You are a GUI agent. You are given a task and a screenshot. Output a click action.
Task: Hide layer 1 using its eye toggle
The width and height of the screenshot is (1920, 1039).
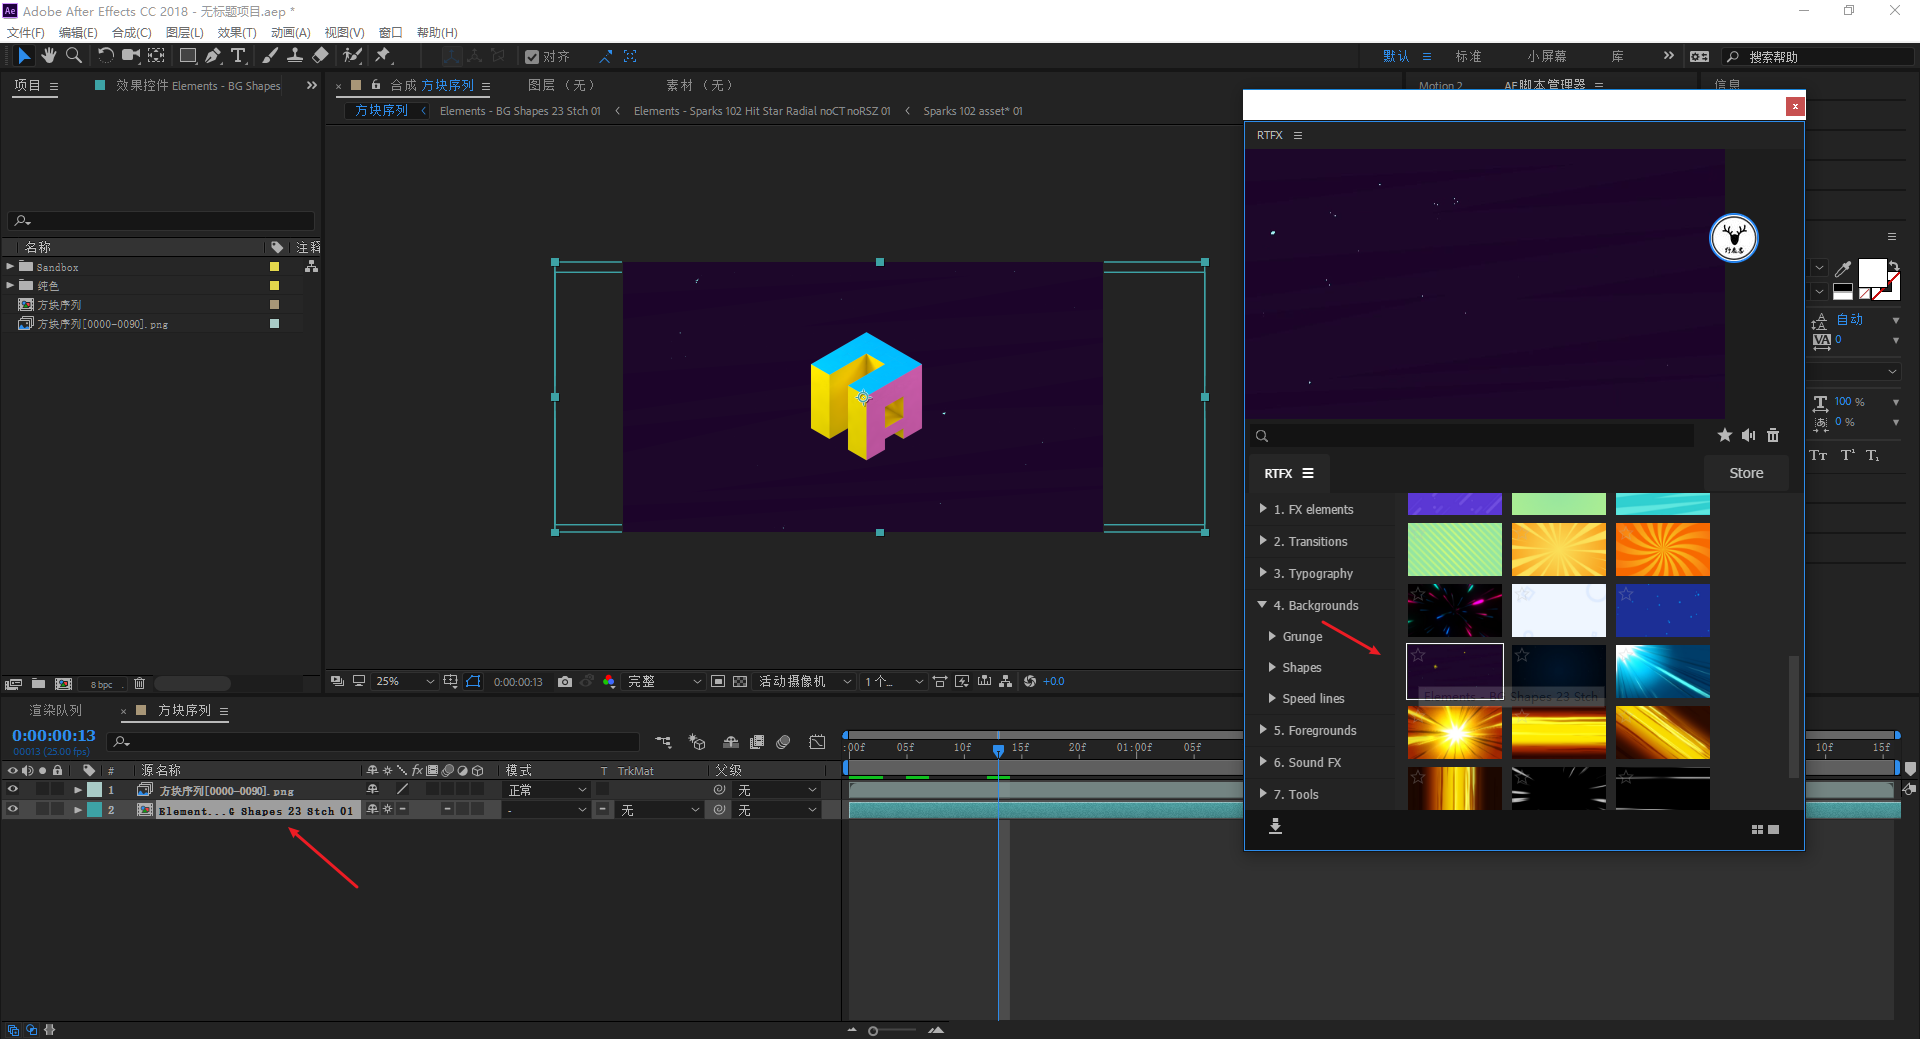click(13, 790)
